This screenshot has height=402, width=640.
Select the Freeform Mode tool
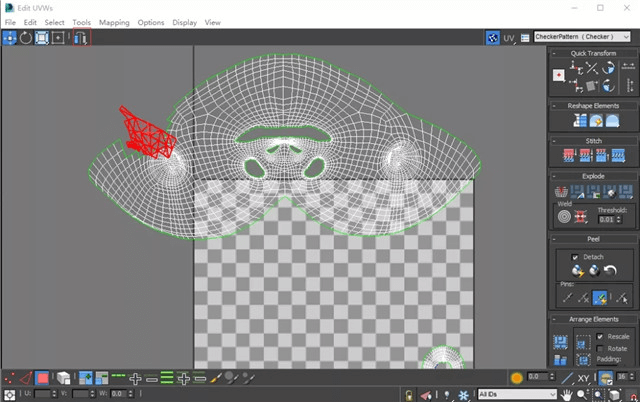[x=58, y=37]
